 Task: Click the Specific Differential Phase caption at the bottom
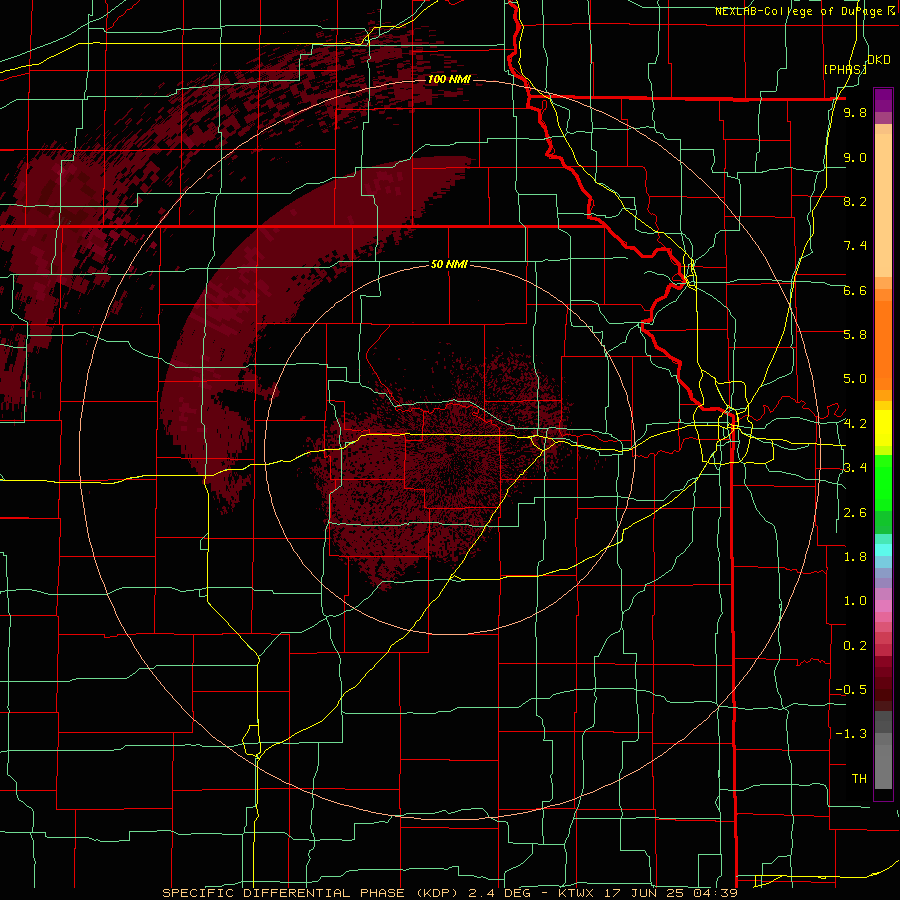click(449, 893)
